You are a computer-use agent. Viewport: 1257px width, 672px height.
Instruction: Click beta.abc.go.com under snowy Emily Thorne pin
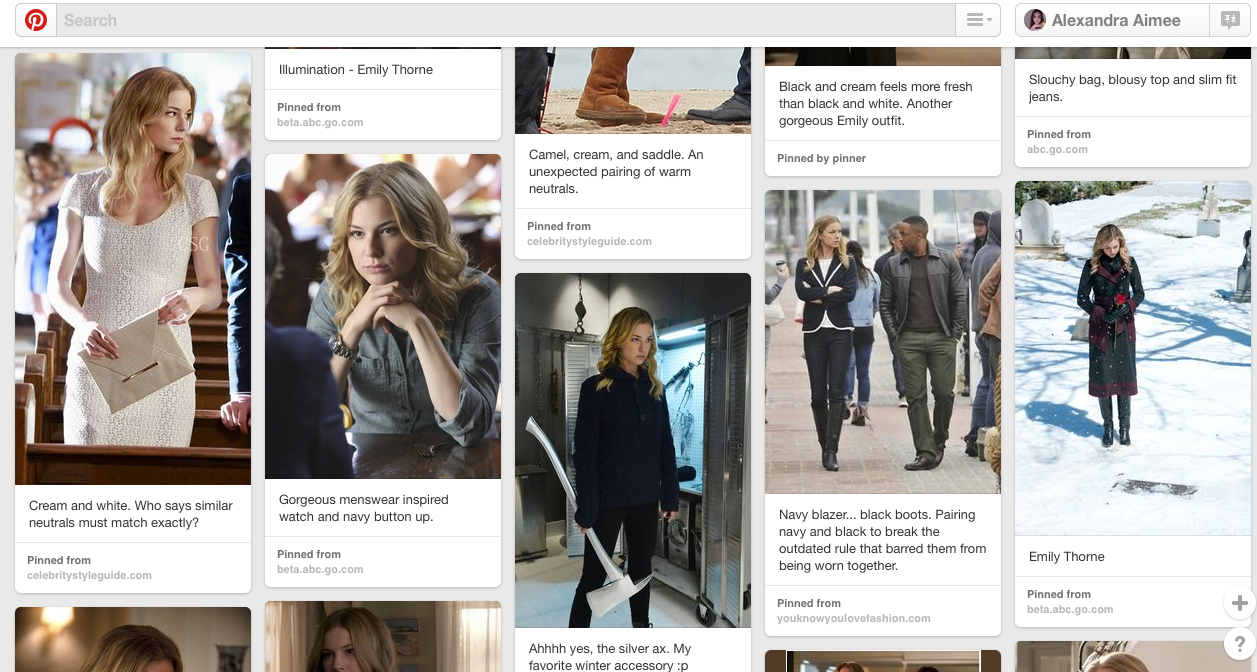click(1070, 610)
